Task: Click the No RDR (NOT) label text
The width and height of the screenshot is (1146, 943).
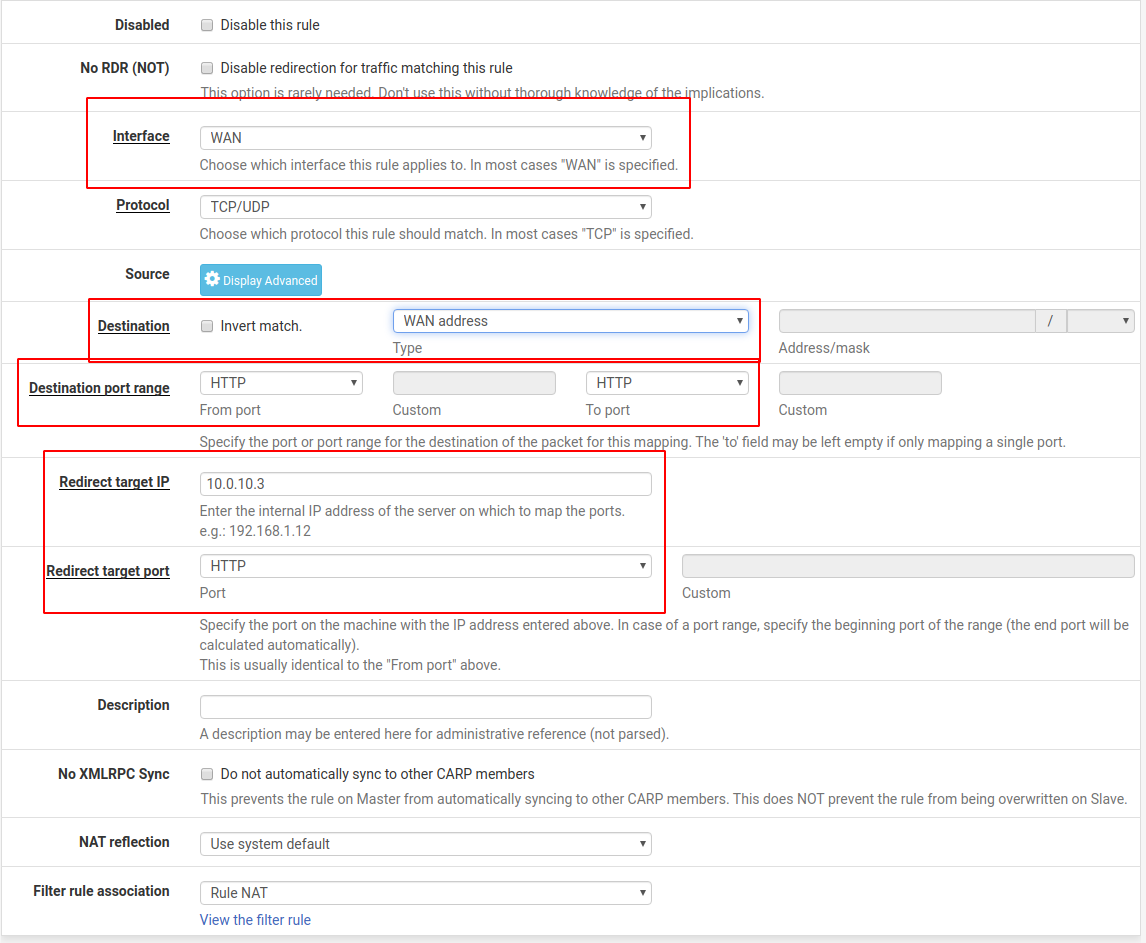Action: click(125, 68)
